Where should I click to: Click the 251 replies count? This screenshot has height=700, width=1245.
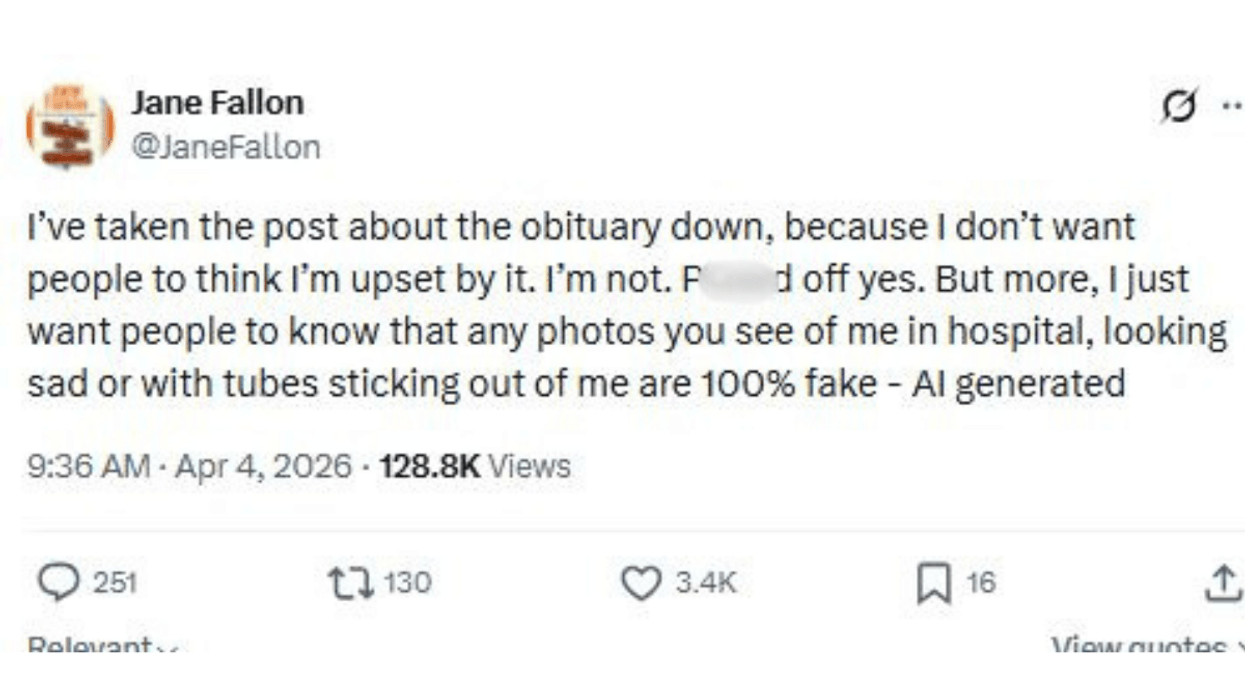(x=115, y=583)
